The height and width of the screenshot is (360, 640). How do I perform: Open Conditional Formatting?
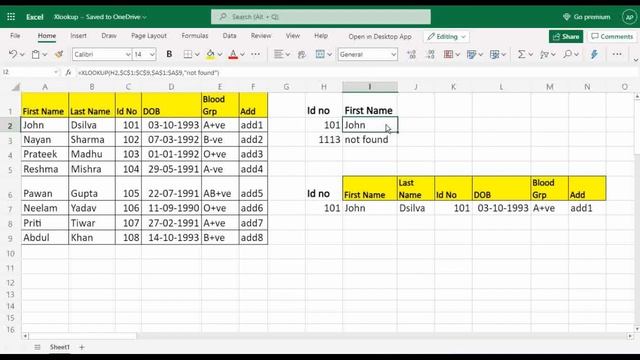449,54
